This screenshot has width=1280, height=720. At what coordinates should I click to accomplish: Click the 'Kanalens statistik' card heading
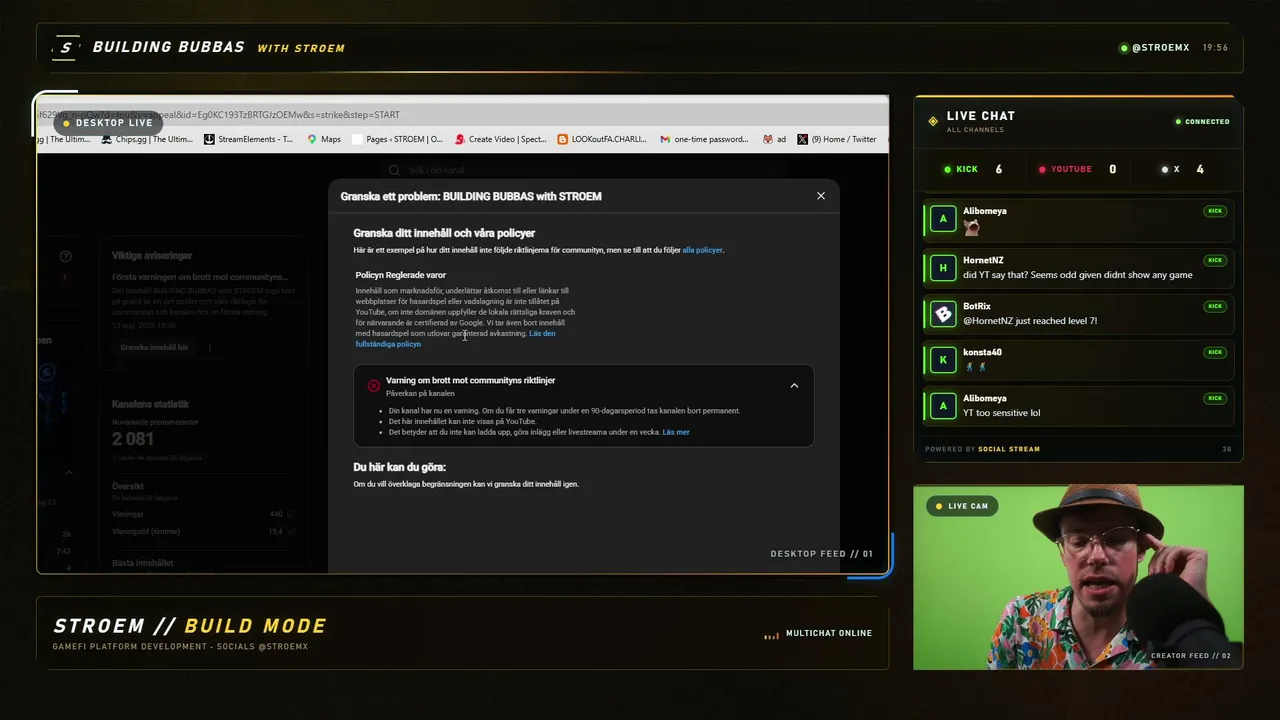tap(150, 404)
